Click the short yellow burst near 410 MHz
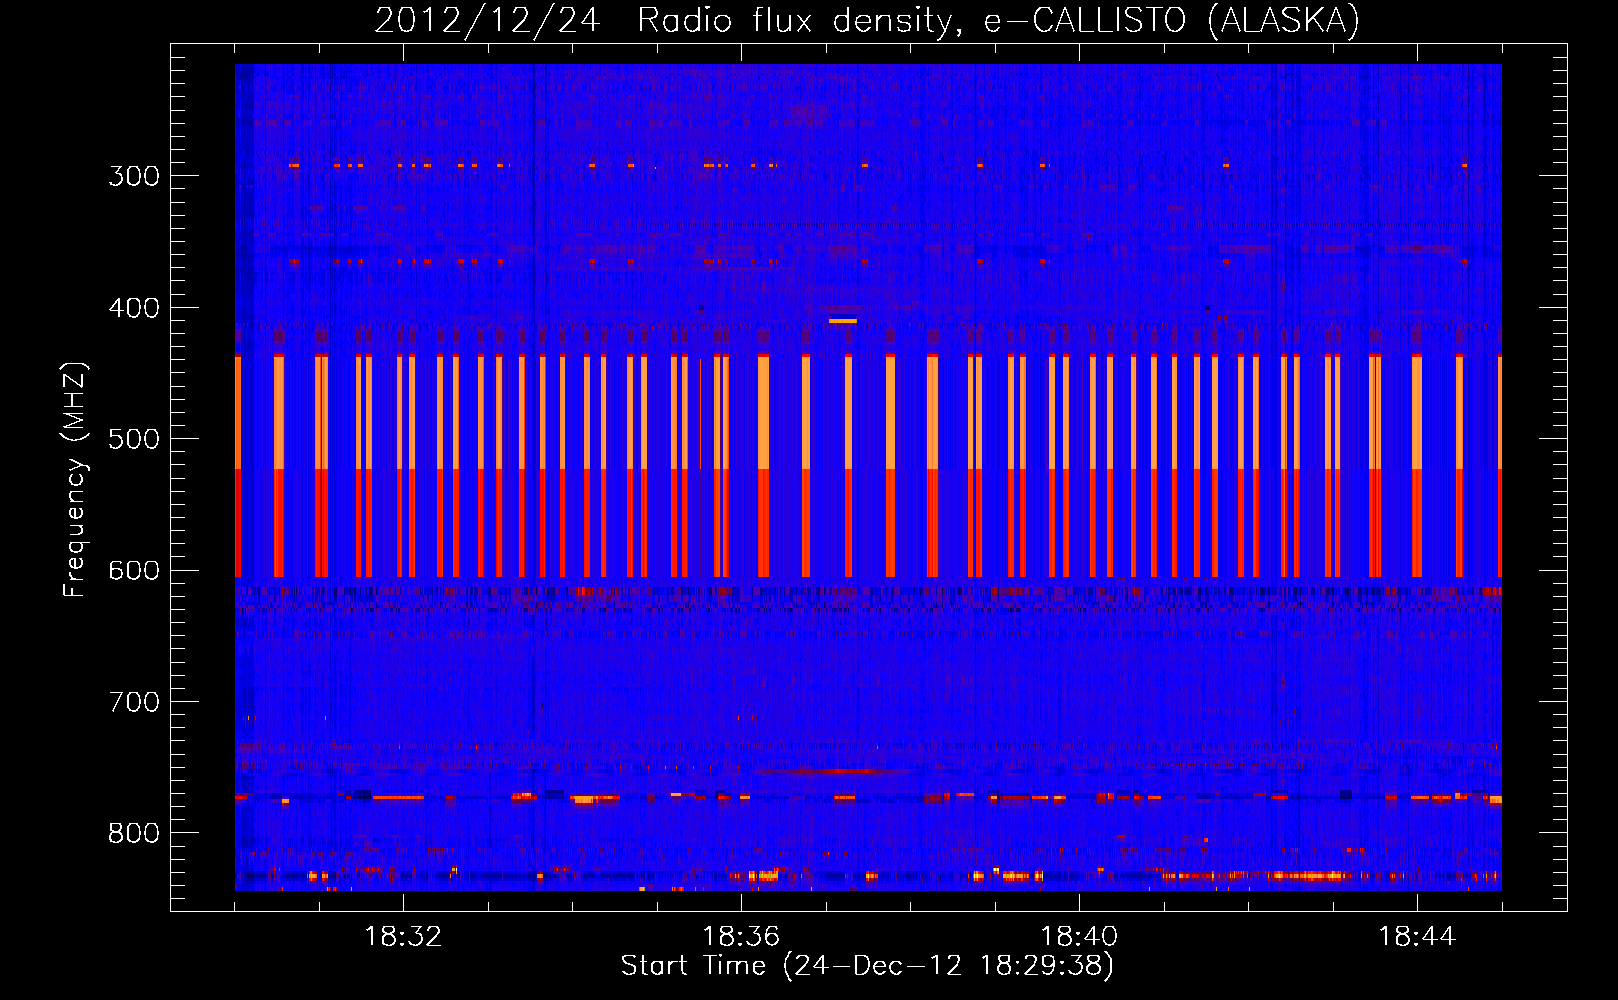Screen dimensions: 1618x1000 click(843, 321)
